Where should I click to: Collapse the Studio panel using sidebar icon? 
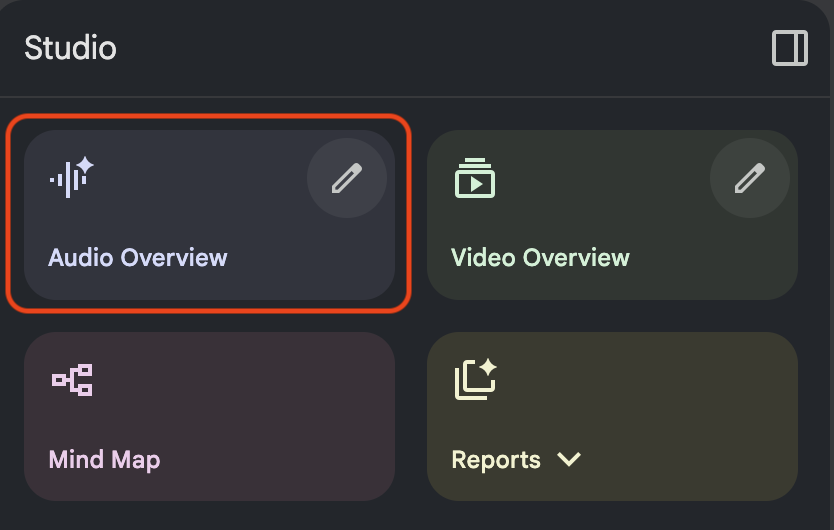click(x=790, y=48)
